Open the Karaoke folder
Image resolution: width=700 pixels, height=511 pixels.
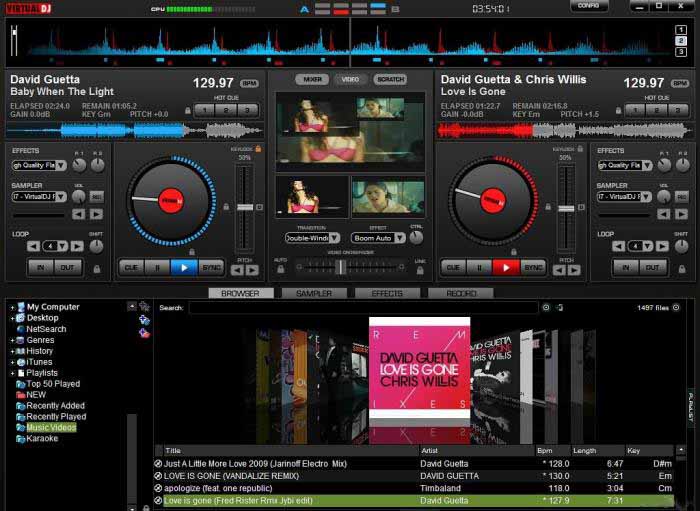pyautogui.click(x=42, y=439)
